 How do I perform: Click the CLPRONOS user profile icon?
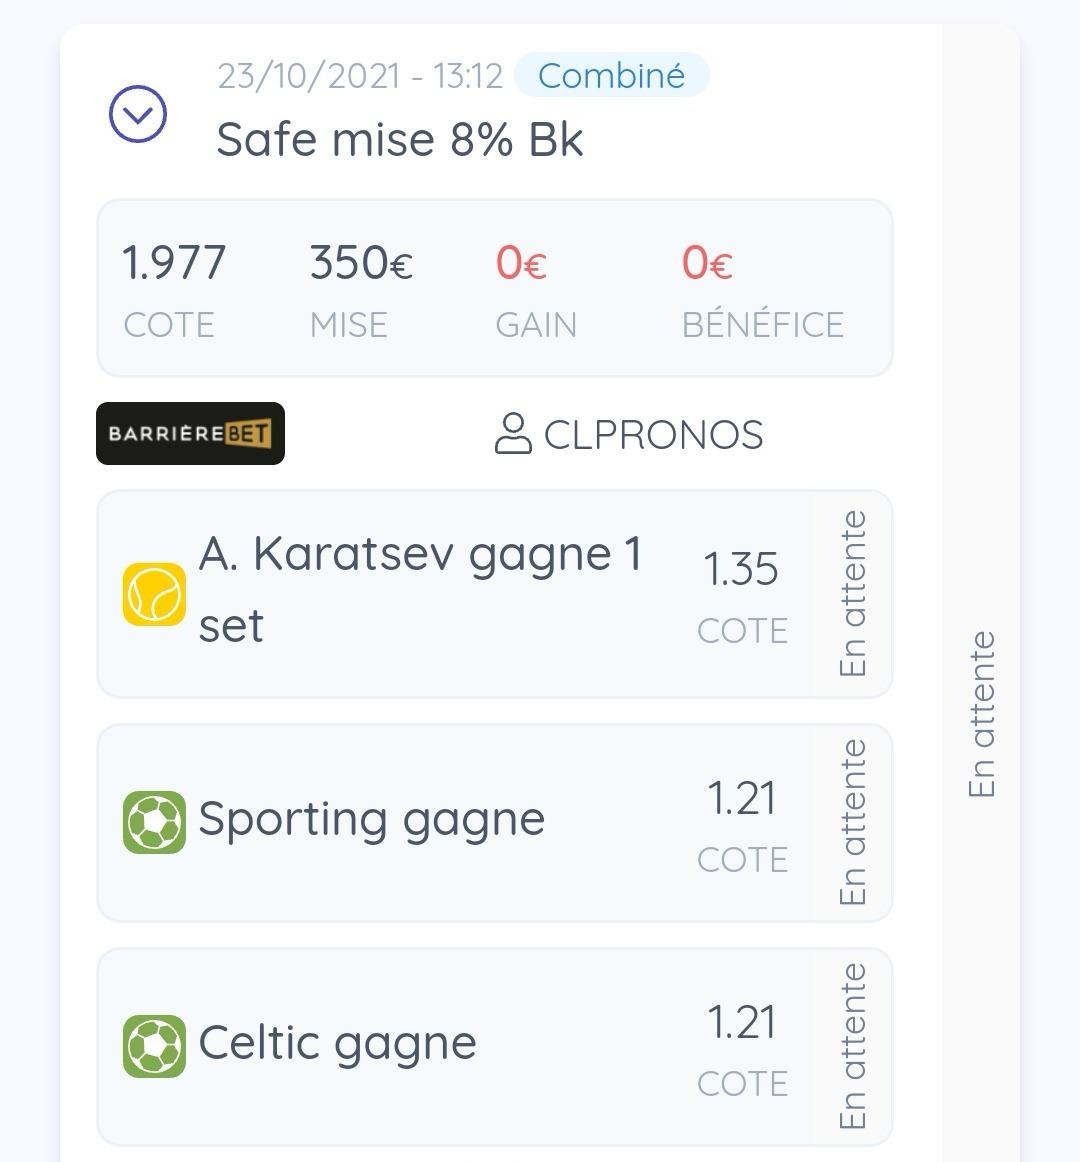point(513,434)
